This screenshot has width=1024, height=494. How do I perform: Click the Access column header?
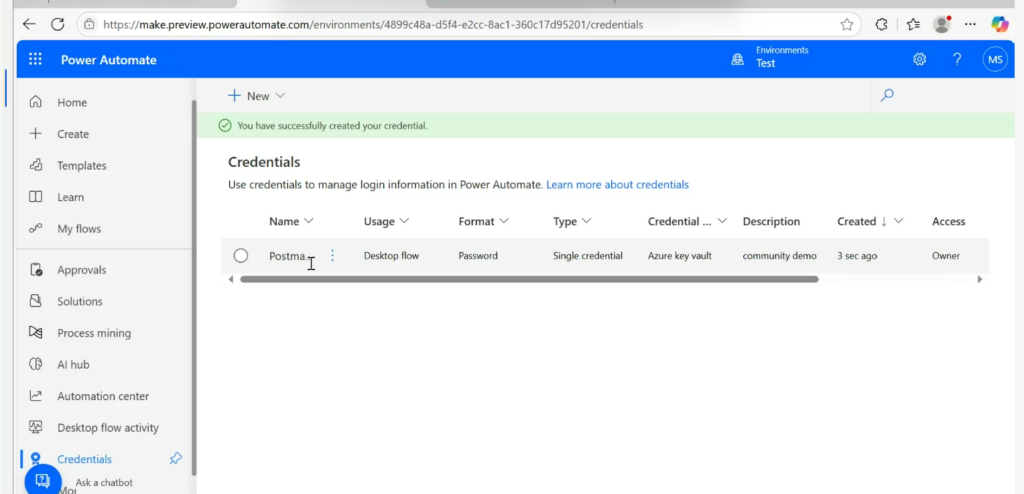click(x=948, y=222)
